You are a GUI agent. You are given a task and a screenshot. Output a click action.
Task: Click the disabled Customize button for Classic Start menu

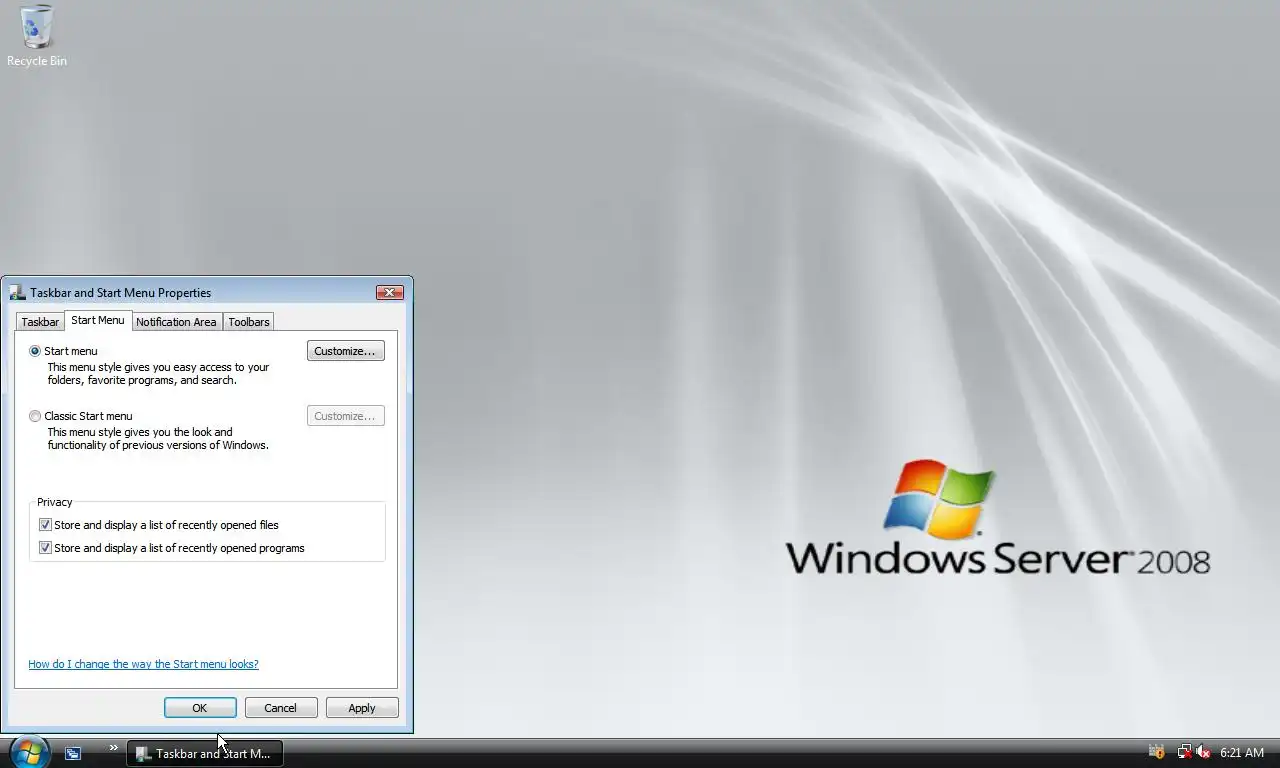point(345,416)
